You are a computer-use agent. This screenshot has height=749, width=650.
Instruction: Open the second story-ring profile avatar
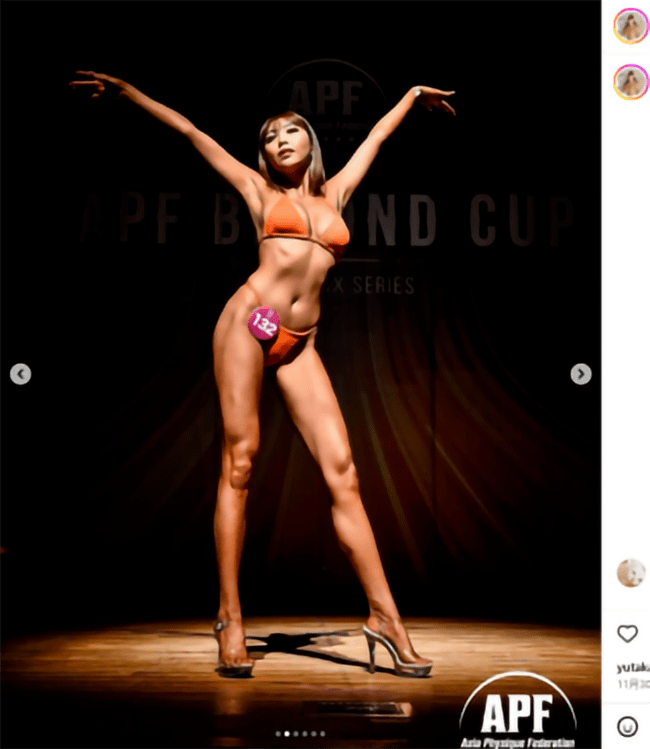[x=631, y=82]
